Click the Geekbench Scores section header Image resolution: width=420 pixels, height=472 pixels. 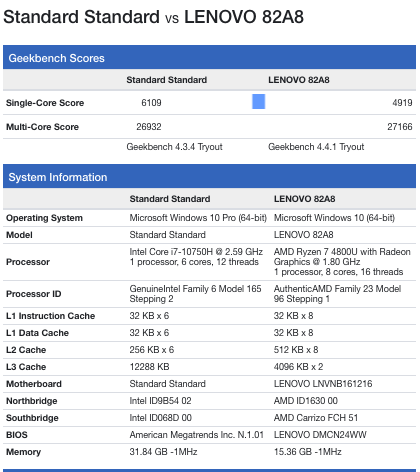point(209,58)
